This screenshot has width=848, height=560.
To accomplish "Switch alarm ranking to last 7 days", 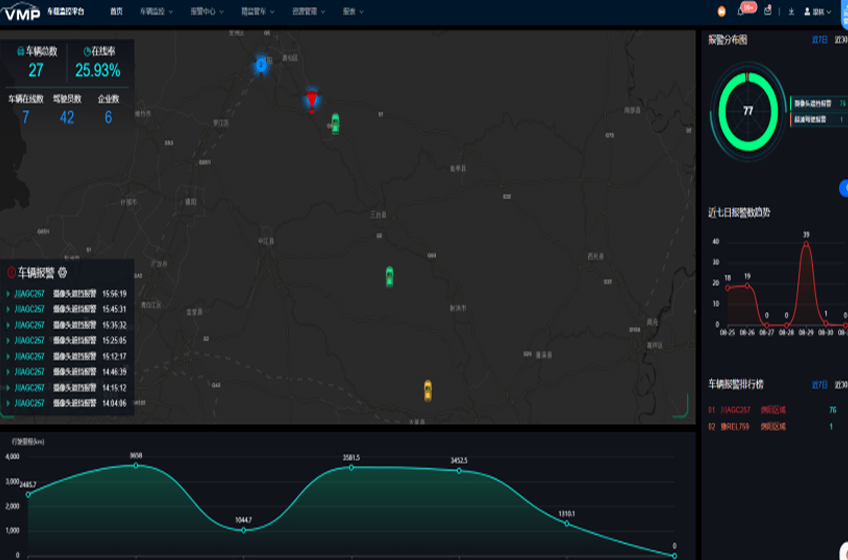I will [819, 384].
